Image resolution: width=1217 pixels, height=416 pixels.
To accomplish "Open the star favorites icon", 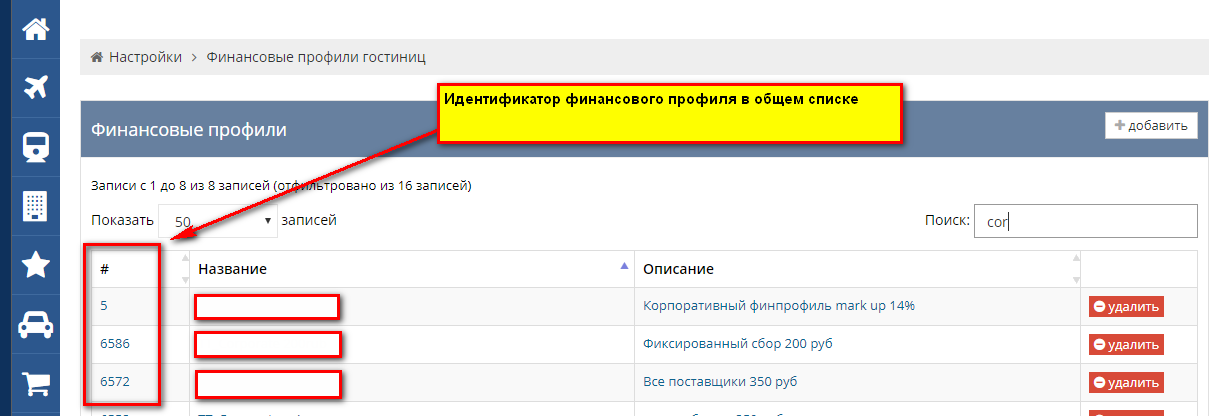I will pos(36,265).
